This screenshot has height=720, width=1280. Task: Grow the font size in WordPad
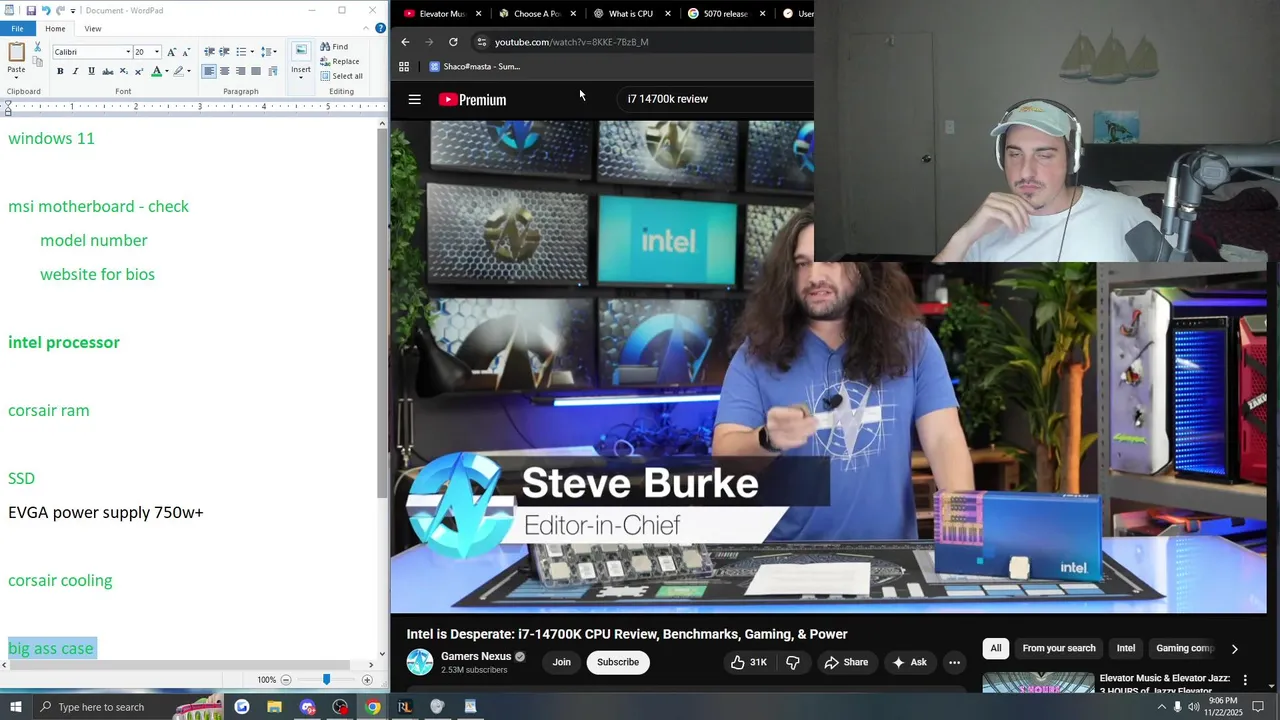[171, 52]
